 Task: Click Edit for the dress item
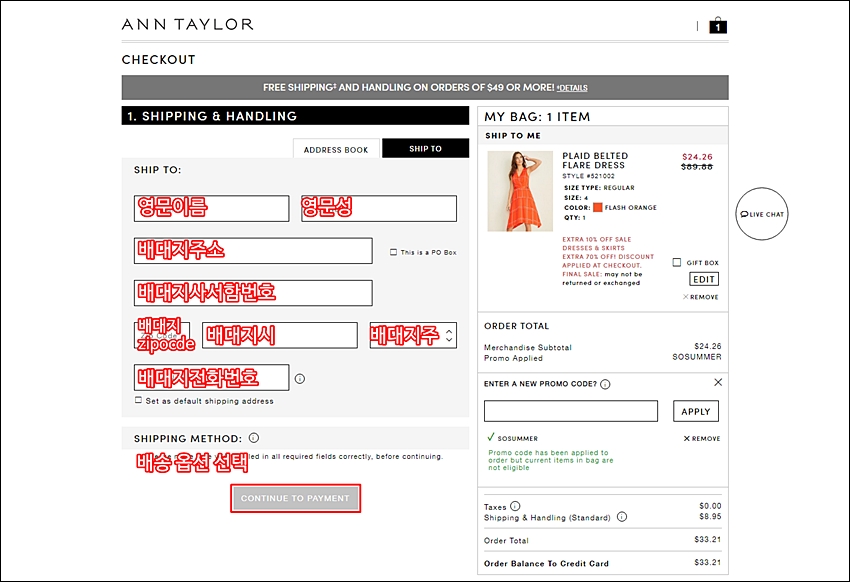coord(704,279)
